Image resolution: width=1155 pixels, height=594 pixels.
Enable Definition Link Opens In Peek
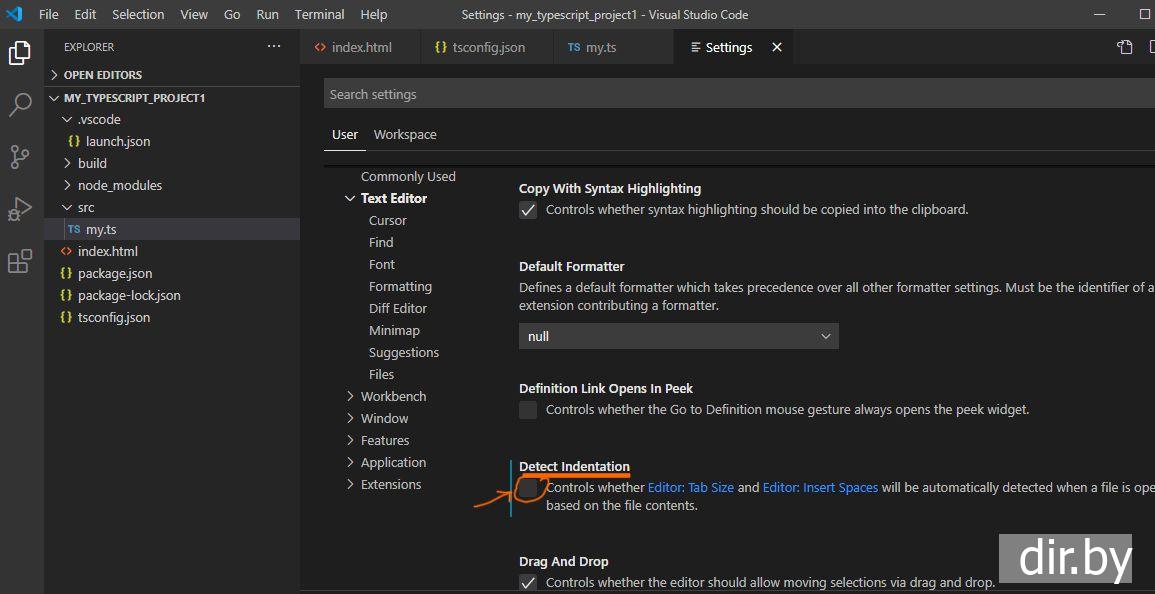pos(528,410)
